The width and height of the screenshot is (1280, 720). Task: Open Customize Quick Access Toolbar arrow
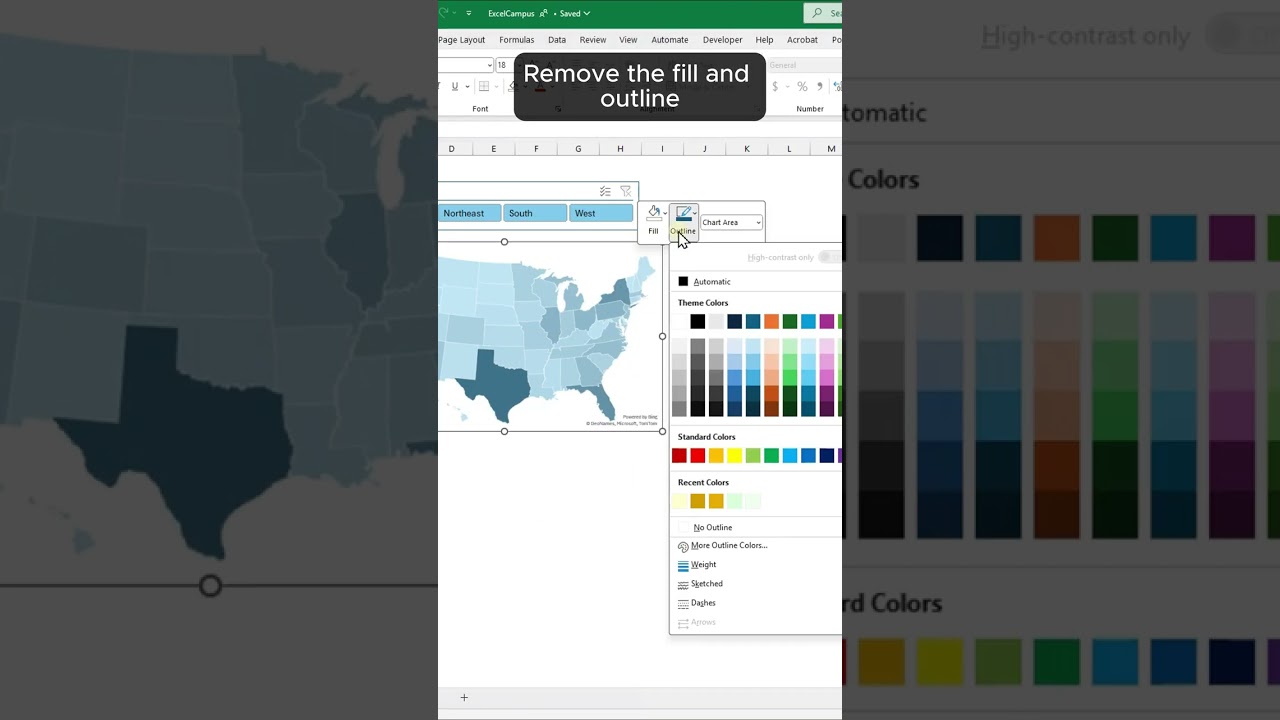469,13
